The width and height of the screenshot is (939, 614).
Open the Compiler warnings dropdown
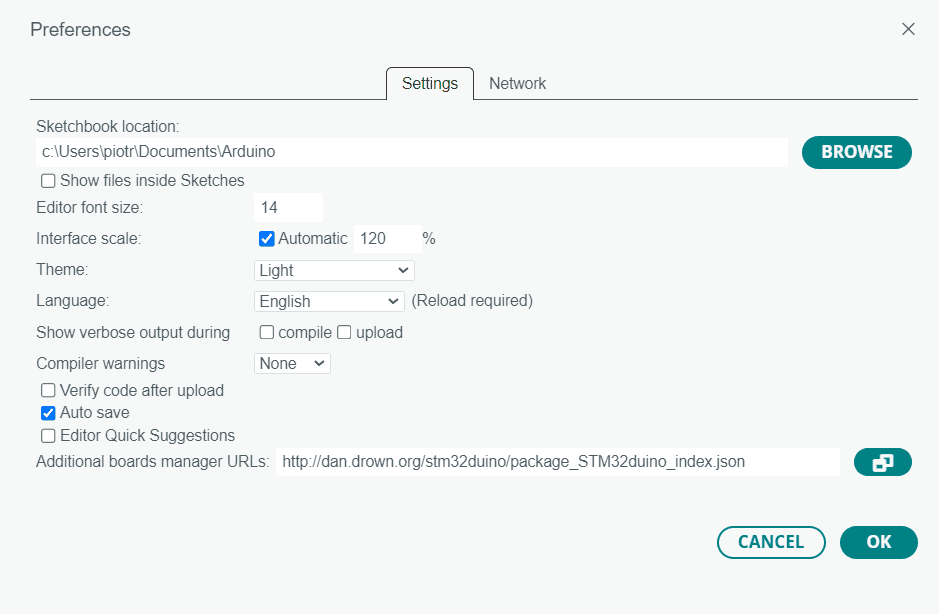[292, 364]
